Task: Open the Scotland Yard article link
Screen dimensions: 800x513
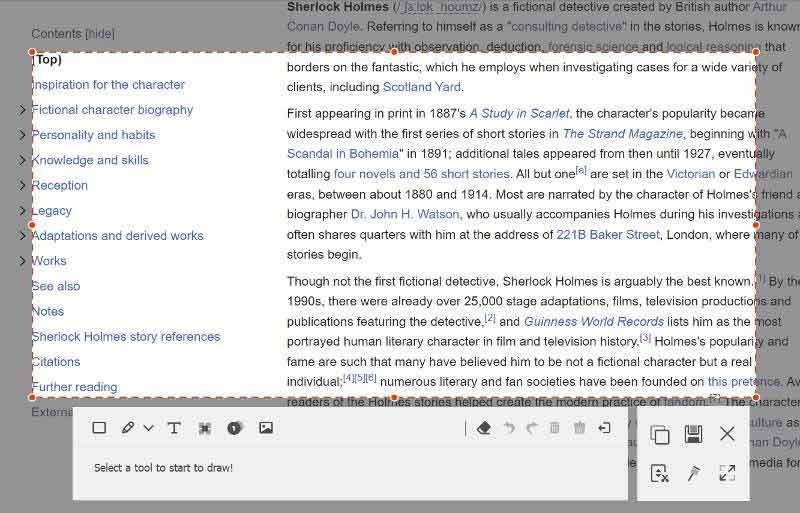Action: [422, 87]
